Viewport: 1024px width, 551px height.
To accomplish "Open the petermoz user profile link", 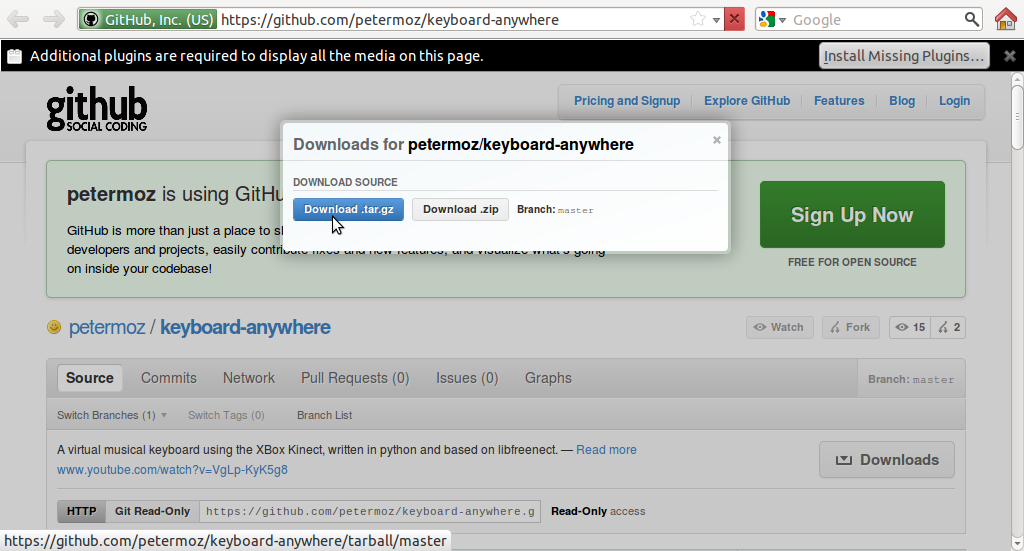I will pyautogui.click(x=107, y=327).
